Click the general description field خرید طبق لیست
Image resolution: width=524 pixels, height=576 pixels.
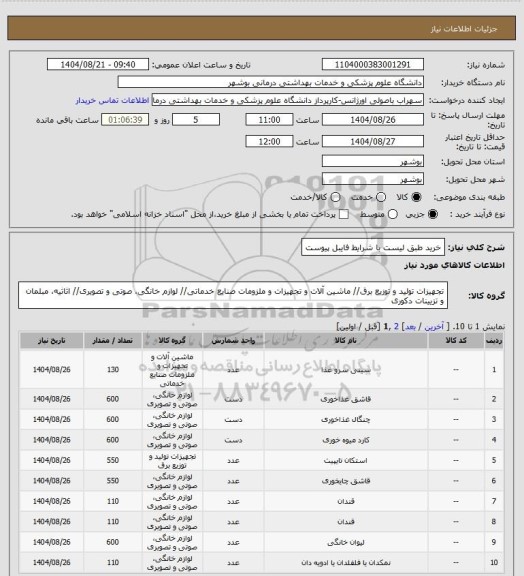point(373,248)
